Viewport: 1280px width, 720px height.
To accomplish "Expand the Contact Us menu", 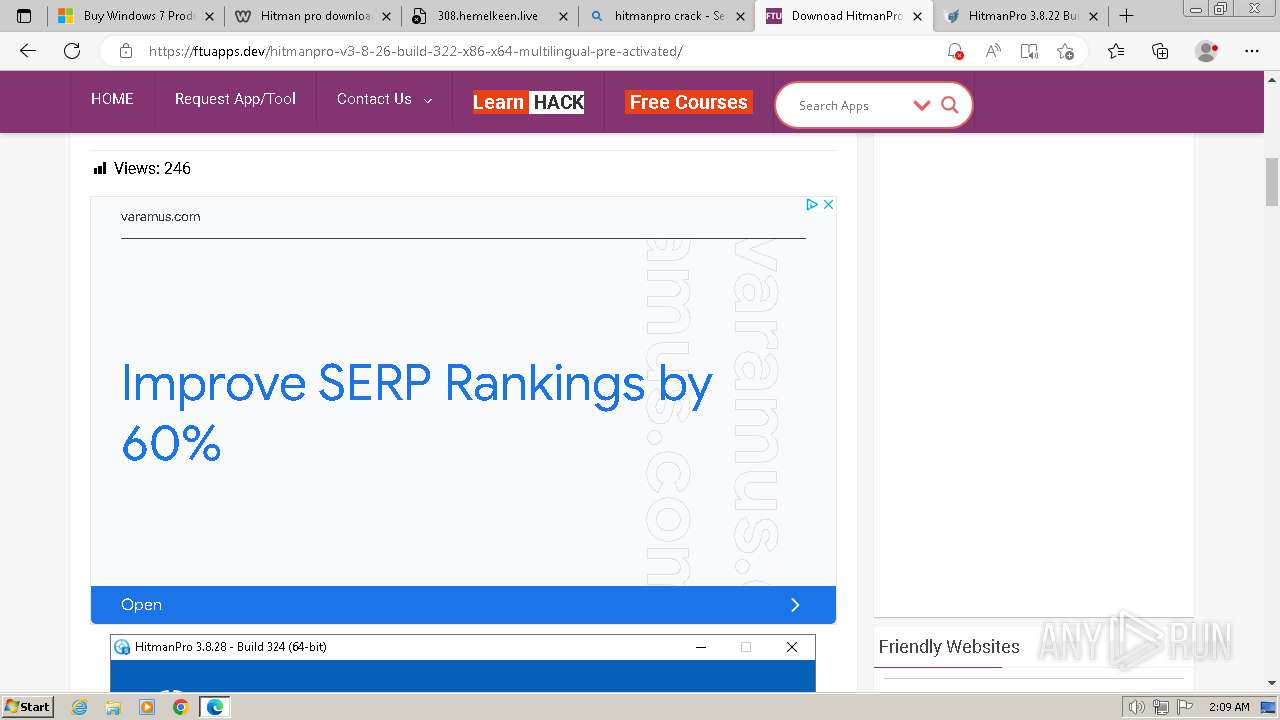I will pyautogui.click(x=384, y=99).
